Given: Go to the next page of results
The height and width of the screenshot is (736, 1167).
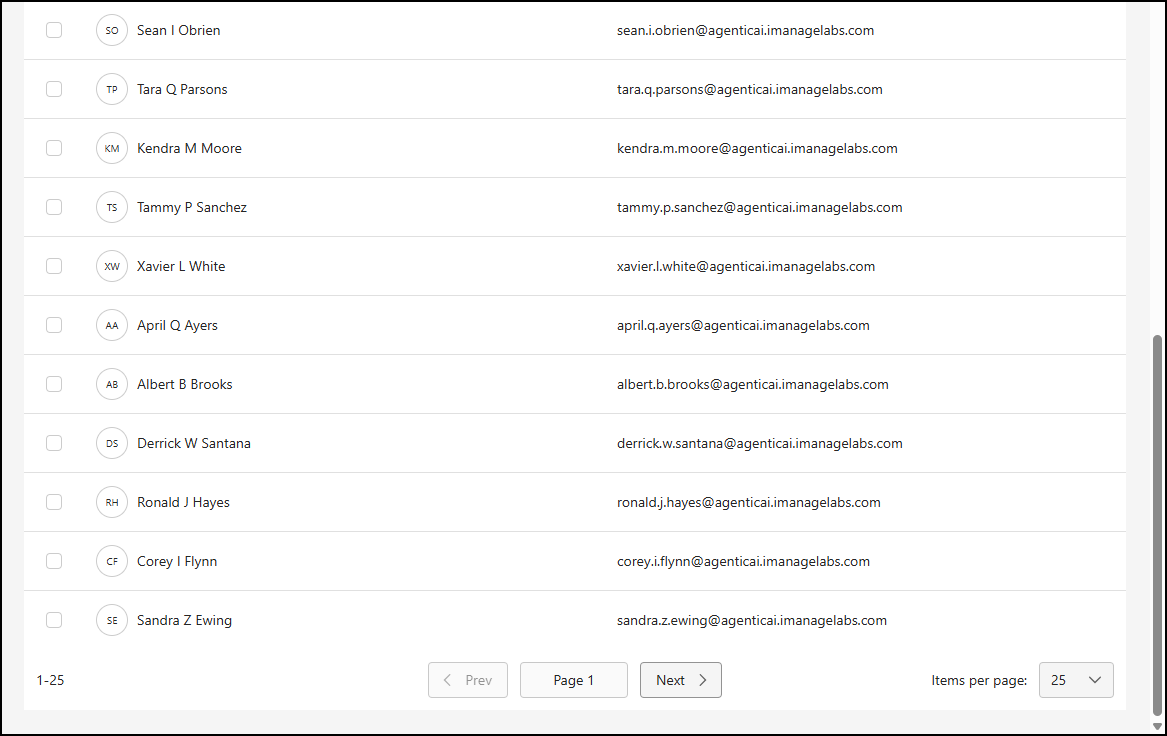Looking at the screenshot, I should coord(681,680).
